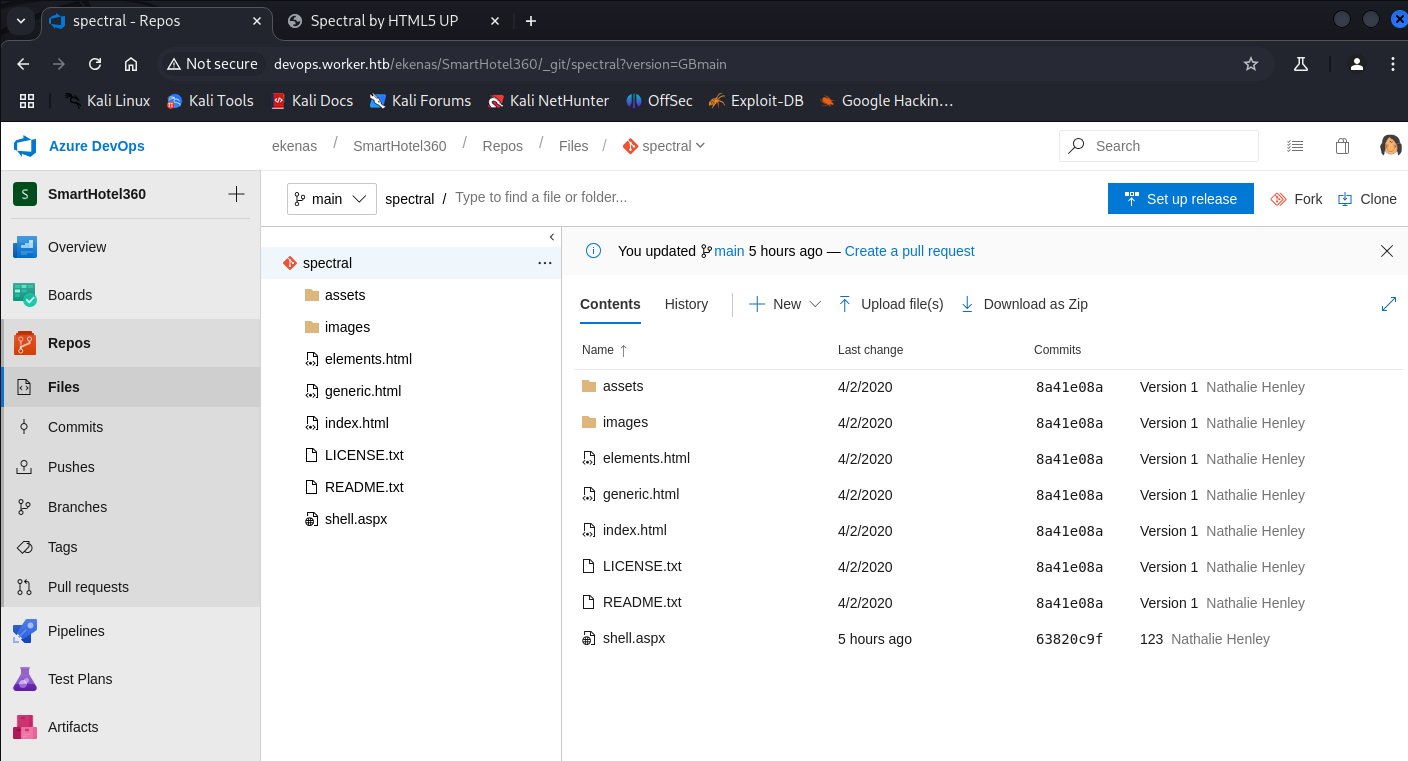Open shell.aspx in the contents list
This screenshot has height=761, width=1408.
[x=634, y=638]
